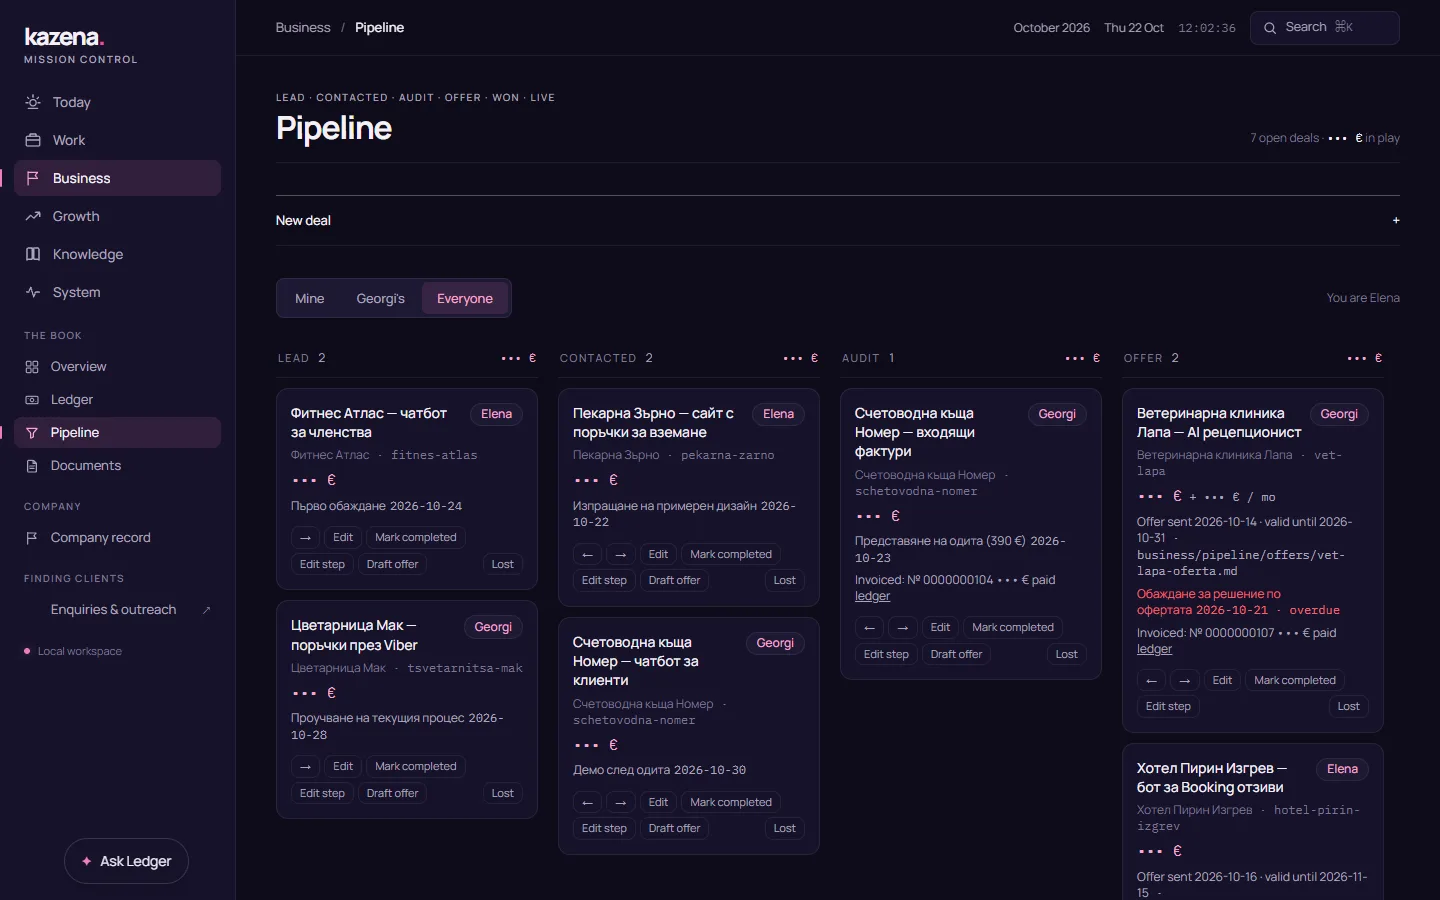Move Фитнес Атлас deal forward with arrow

tap(305, 538)
